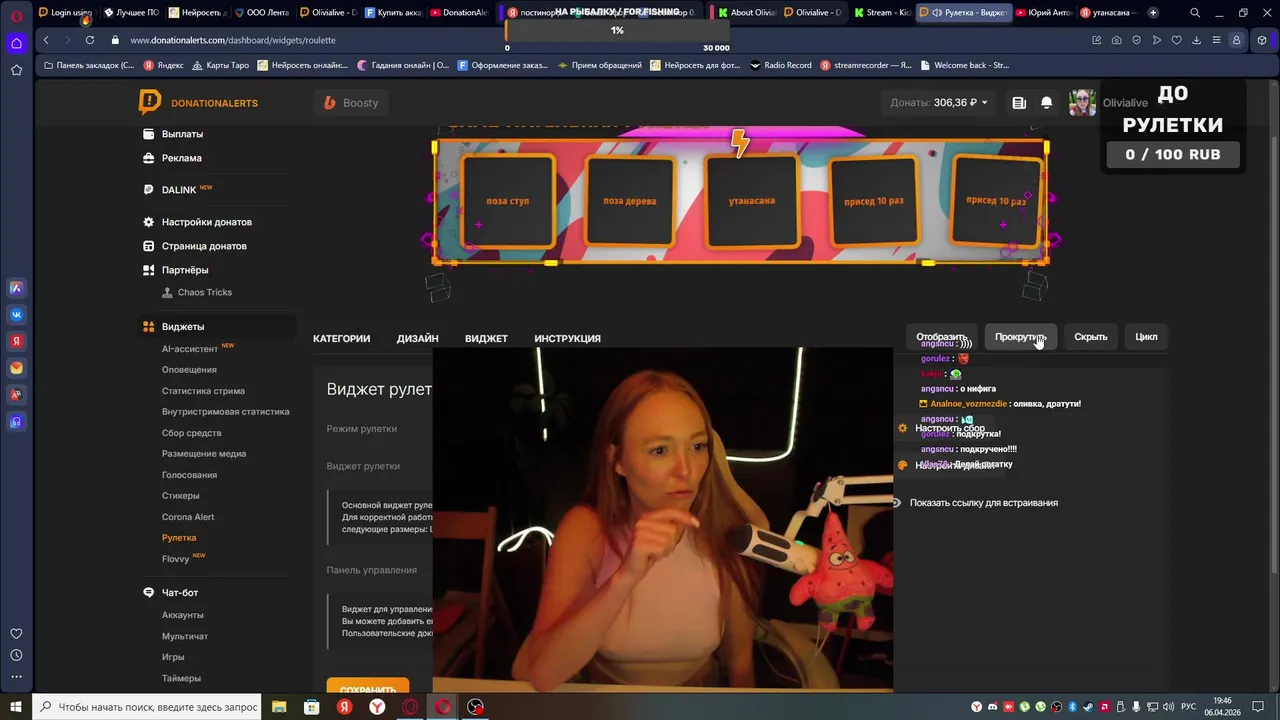
Task: Click the Скрыть roulette button
Action: (x=1090, y=337)
